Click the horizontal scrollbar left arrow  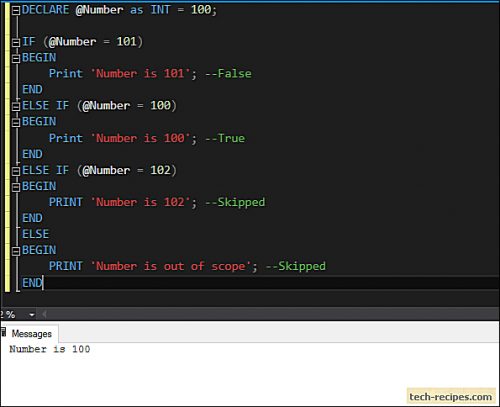44,314
